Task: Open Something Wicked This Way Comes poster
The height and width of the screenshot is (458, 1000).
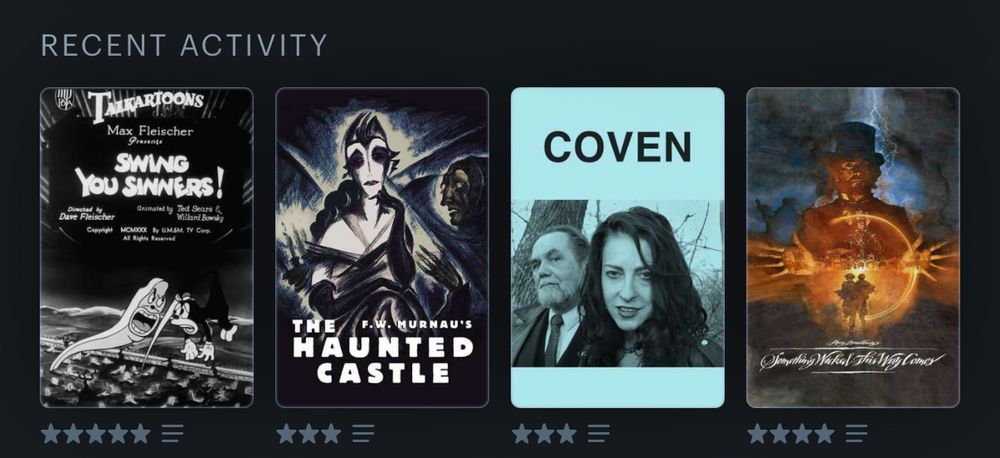Action: (x=853, y=247)
